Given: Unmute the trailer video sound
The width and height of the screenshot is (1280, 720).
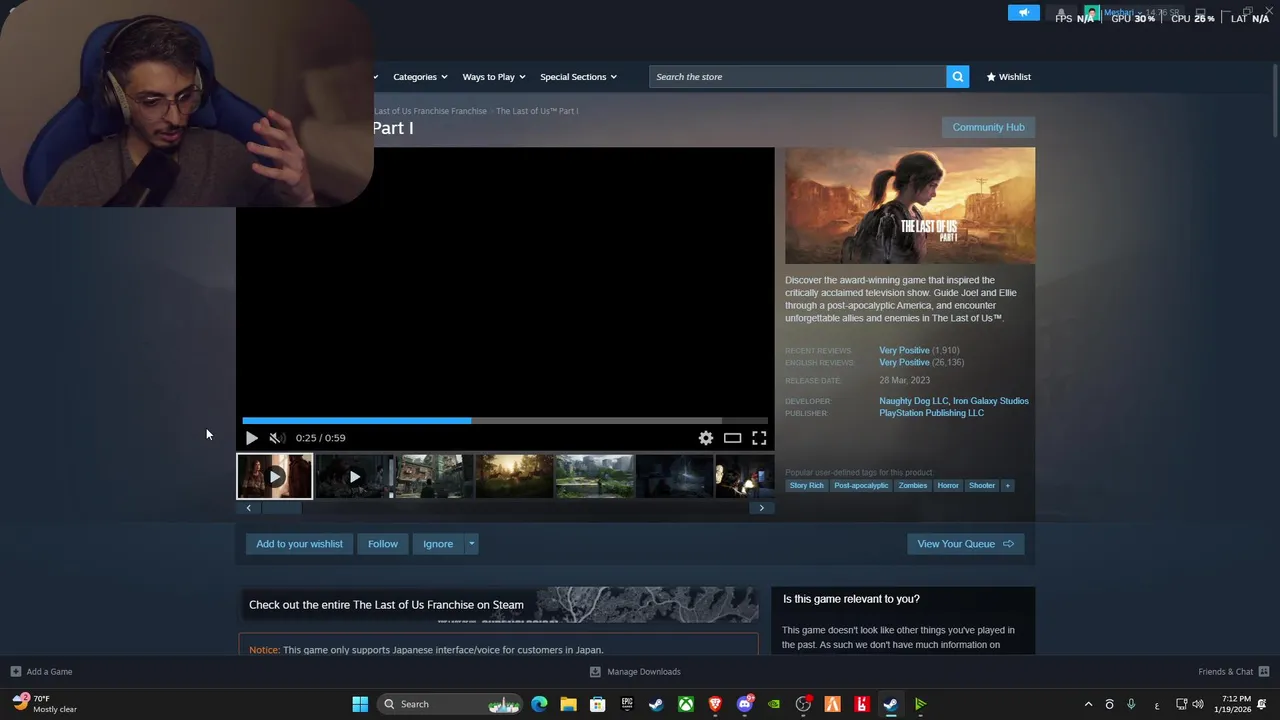Looking at the screenshot, I should click(276, 438).
